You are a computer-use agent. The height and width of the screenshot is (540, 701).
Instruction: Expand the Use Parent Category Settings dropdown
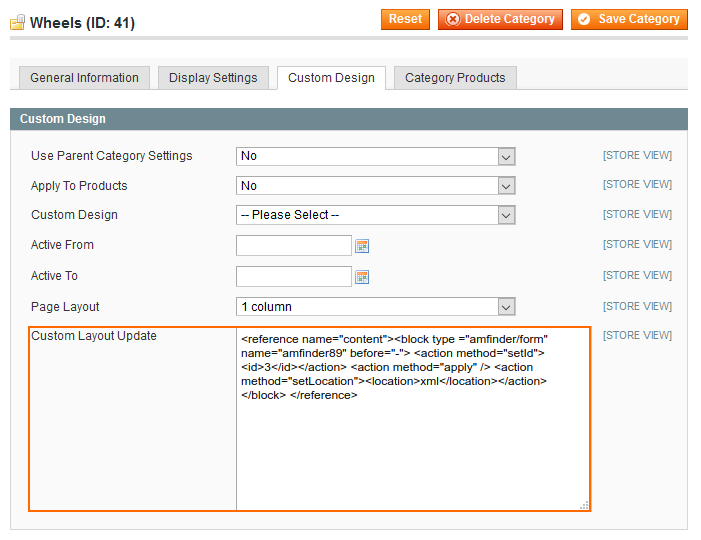tap(375, 156)
